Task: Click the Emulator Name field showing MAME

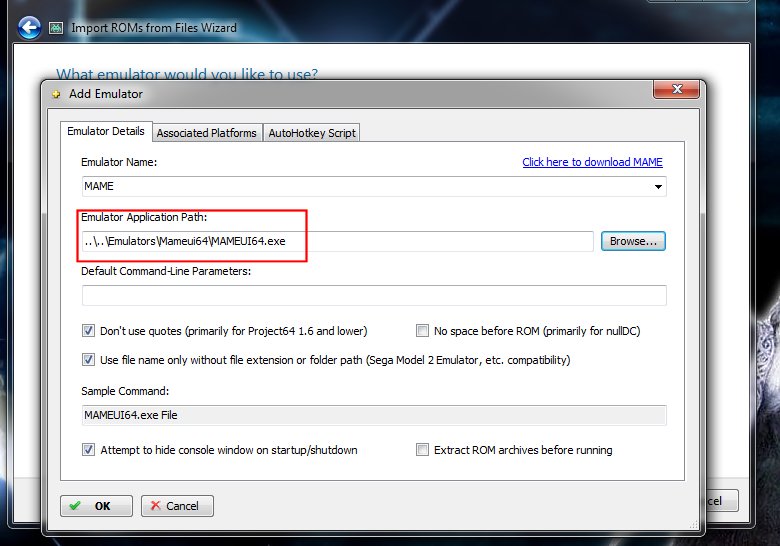Action: [x=374, y=186]
